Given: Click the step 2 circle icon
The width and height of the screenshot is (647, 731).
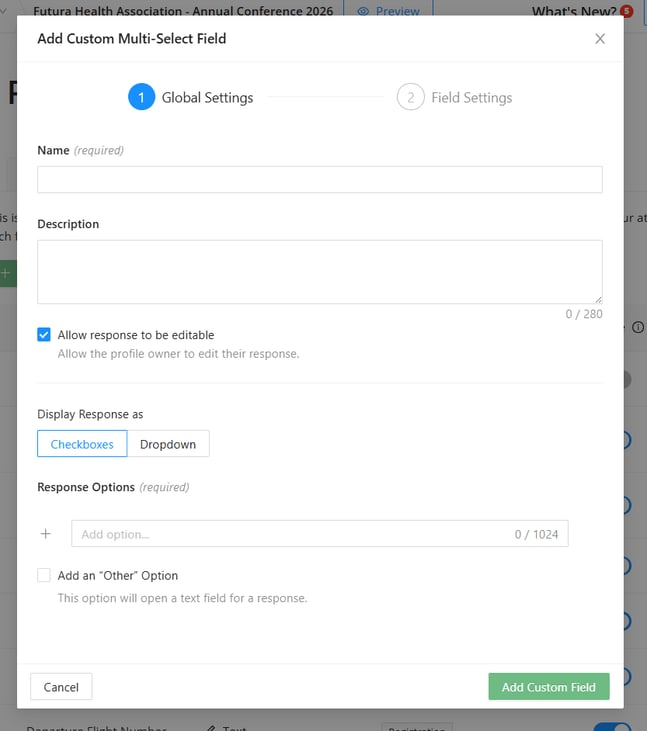Looking at the screenshot, I should pos(410,97).
